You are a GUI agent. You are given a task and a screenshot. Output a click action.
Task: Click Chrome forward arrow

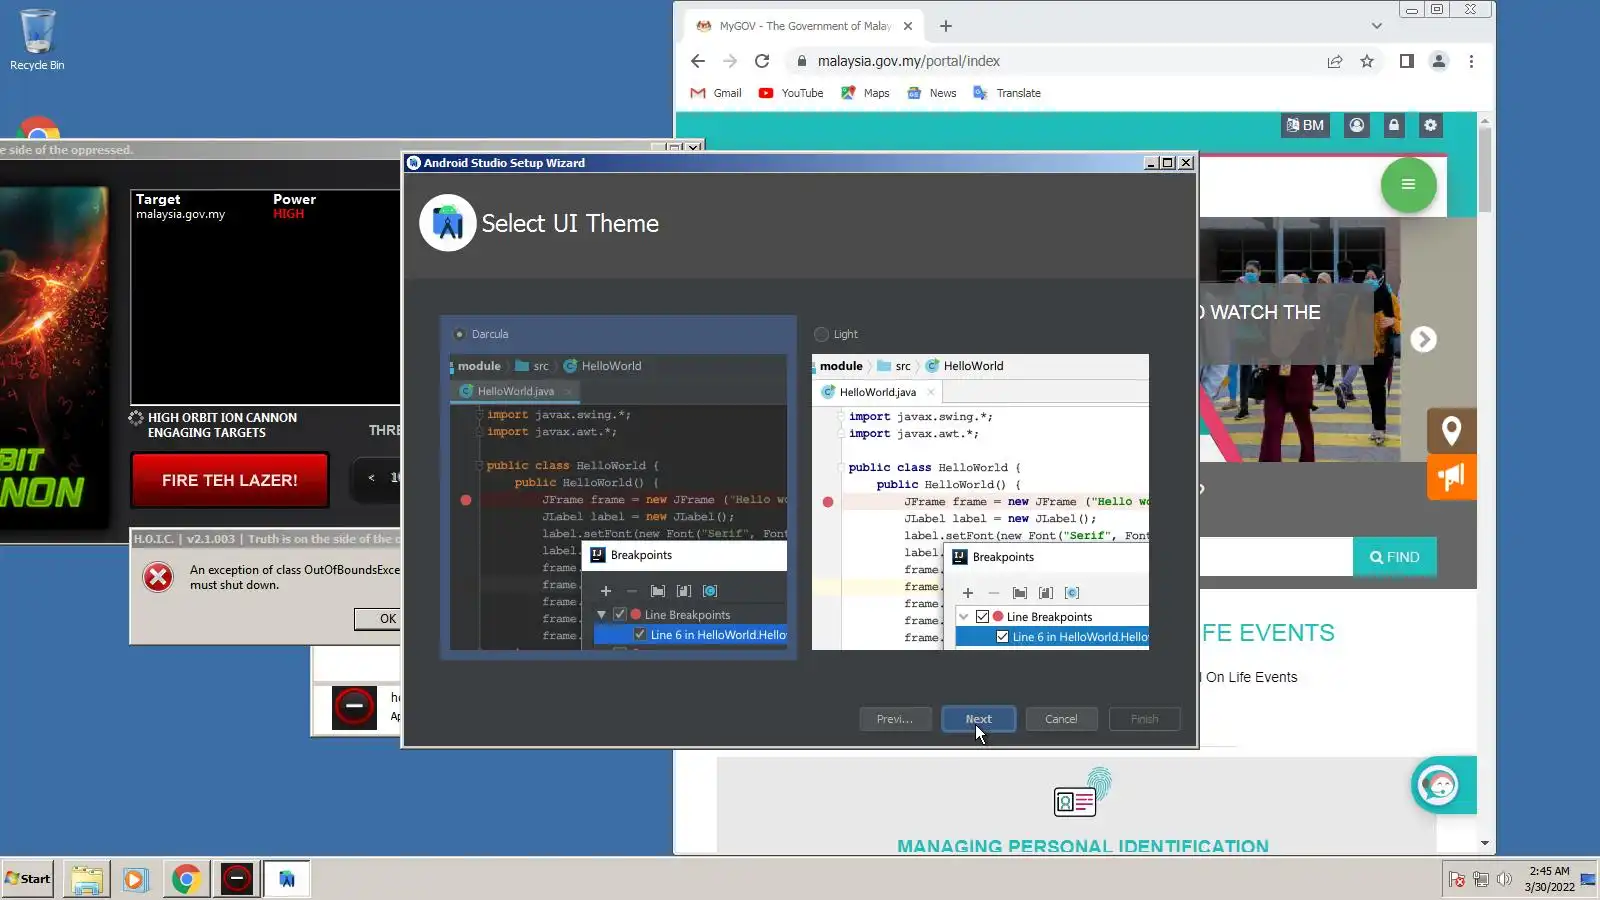point(730,61)
